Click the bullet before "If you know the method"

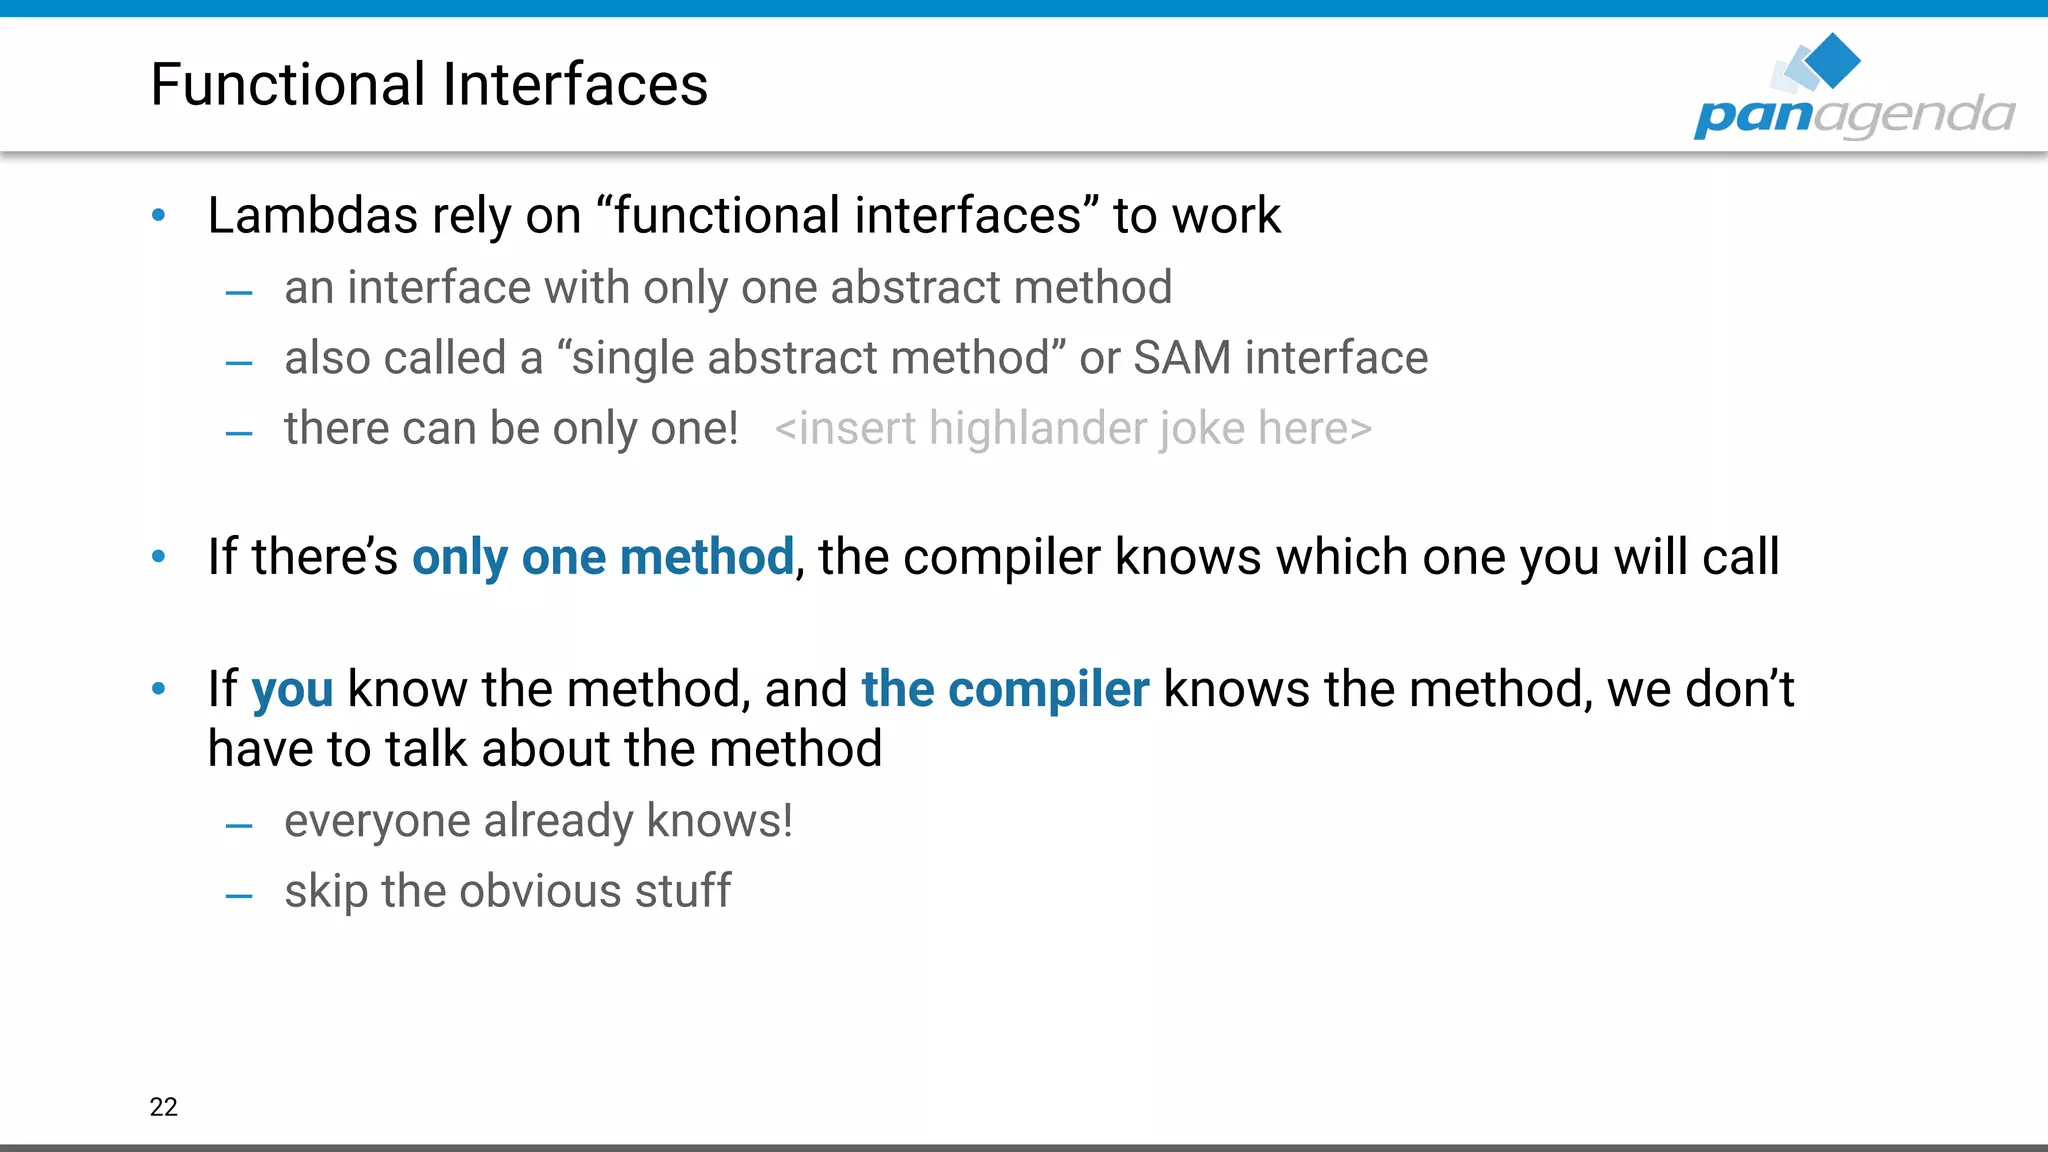point(158,688)
